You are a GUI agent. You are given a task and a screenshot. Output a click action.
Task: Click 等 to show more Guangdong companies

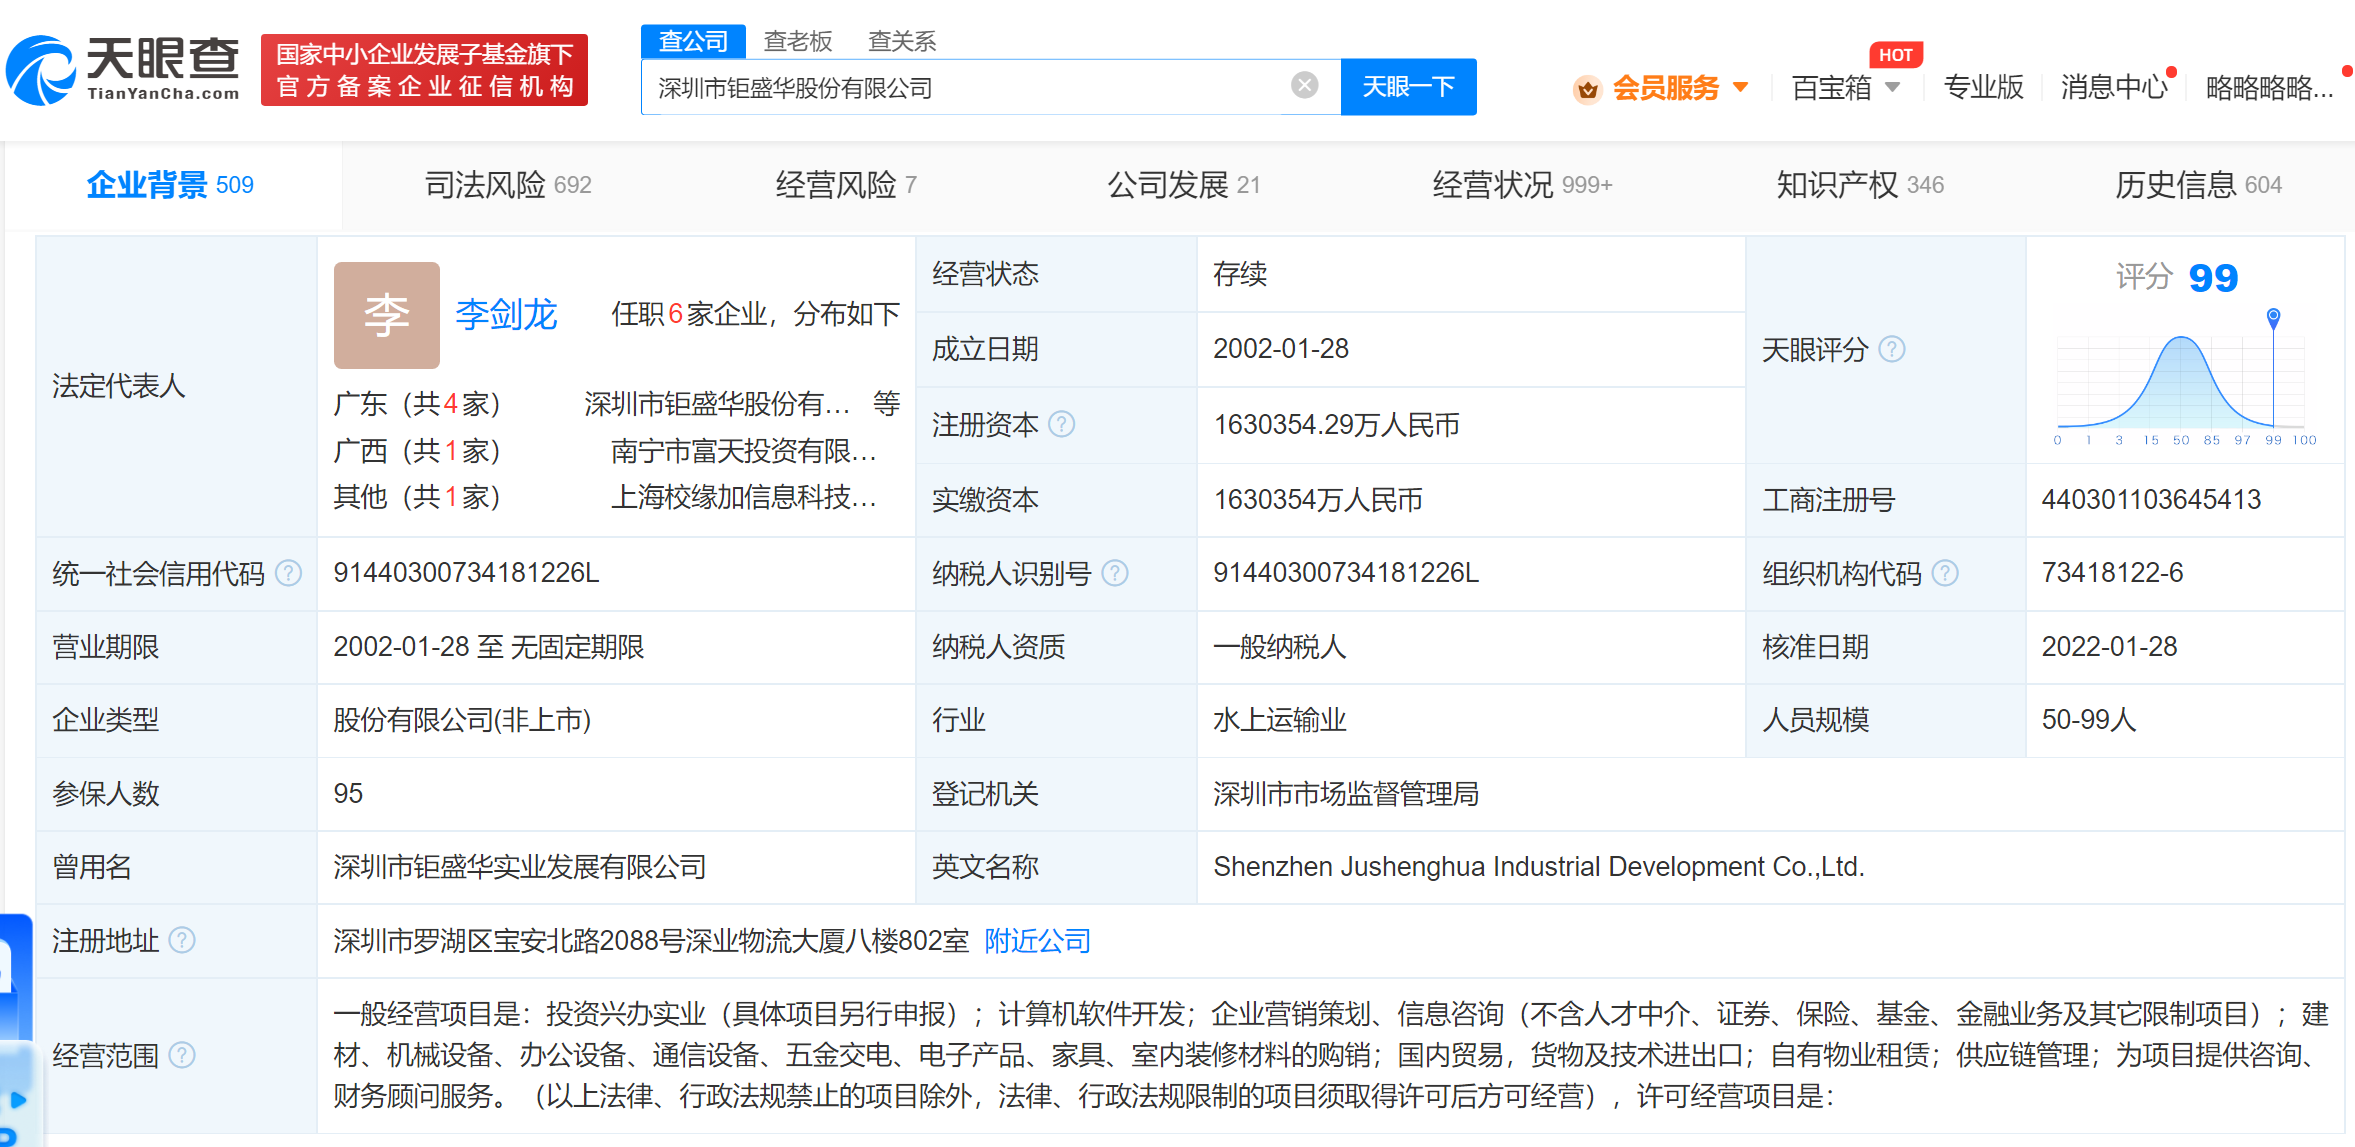tap(886, 404)
